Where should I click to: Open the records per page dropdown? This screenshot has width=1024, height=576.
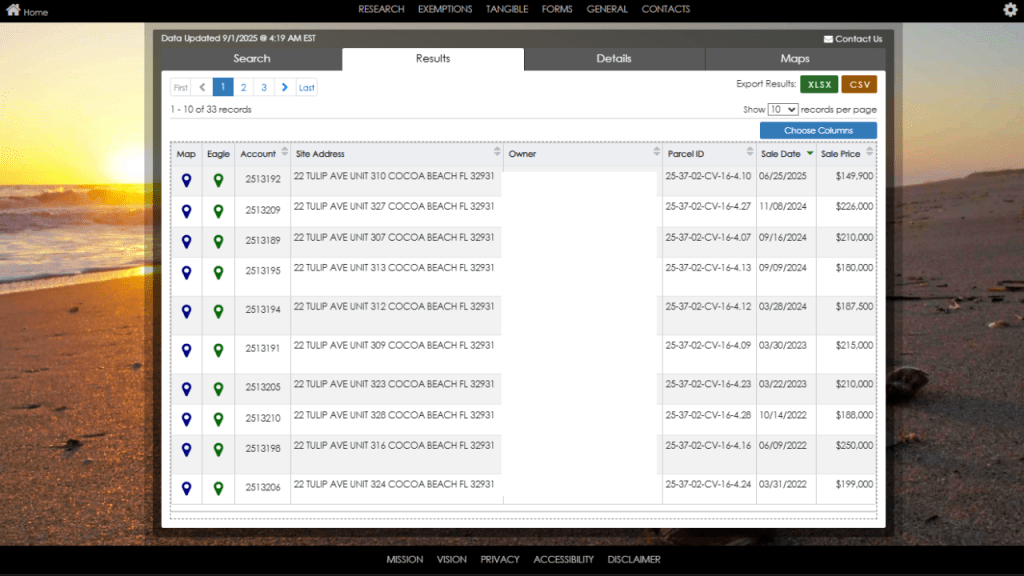[782, 109]
